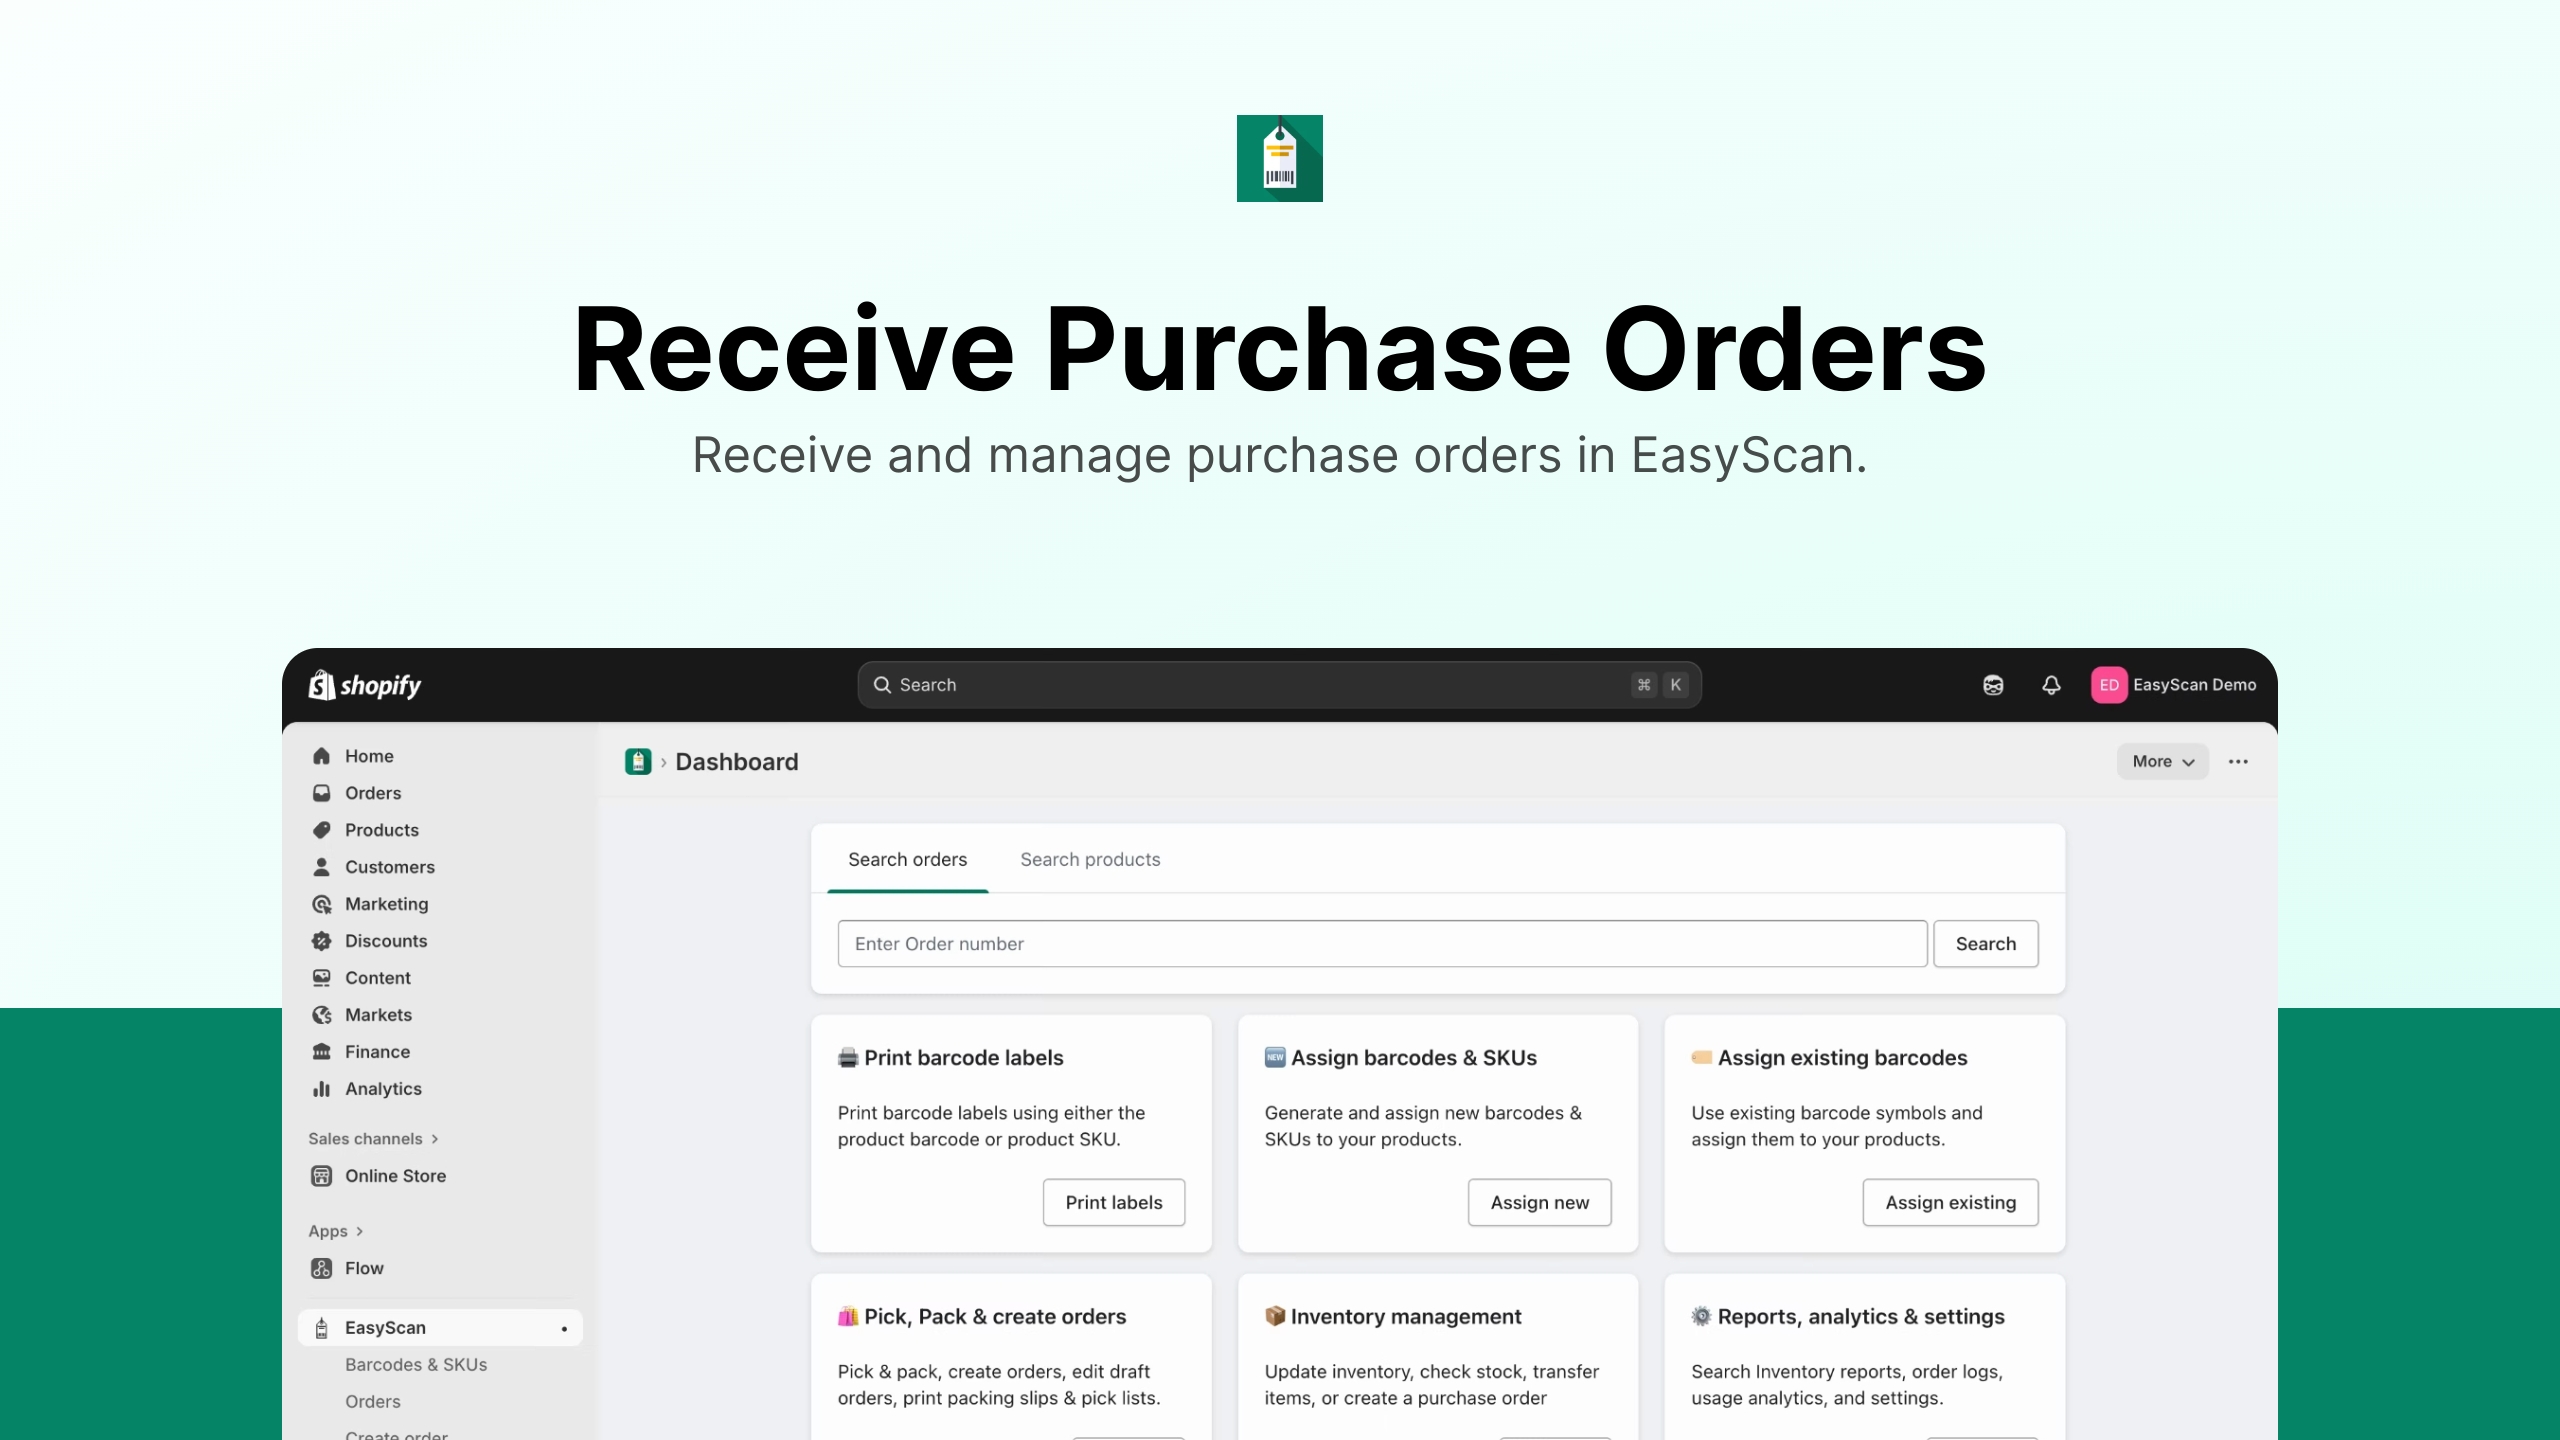Image resolution: width=2560 pixels, height=1440 pixels.
Task: Go to Home in sidebar
Action: [x=369, y=756]
